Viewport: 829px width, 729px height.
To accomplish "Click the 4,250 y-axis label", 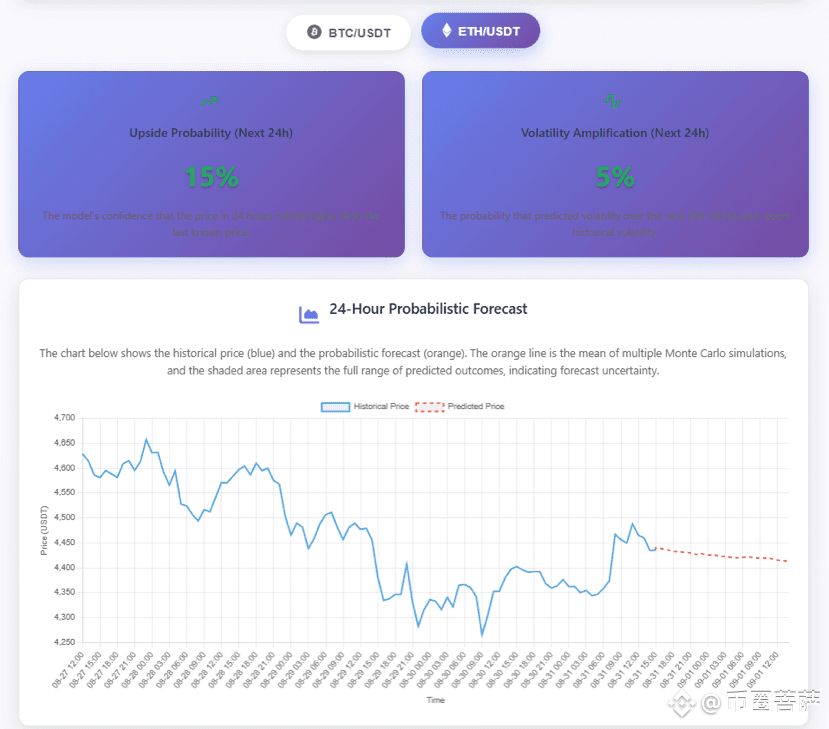I will pyautogui.click(x=65, y=642).
